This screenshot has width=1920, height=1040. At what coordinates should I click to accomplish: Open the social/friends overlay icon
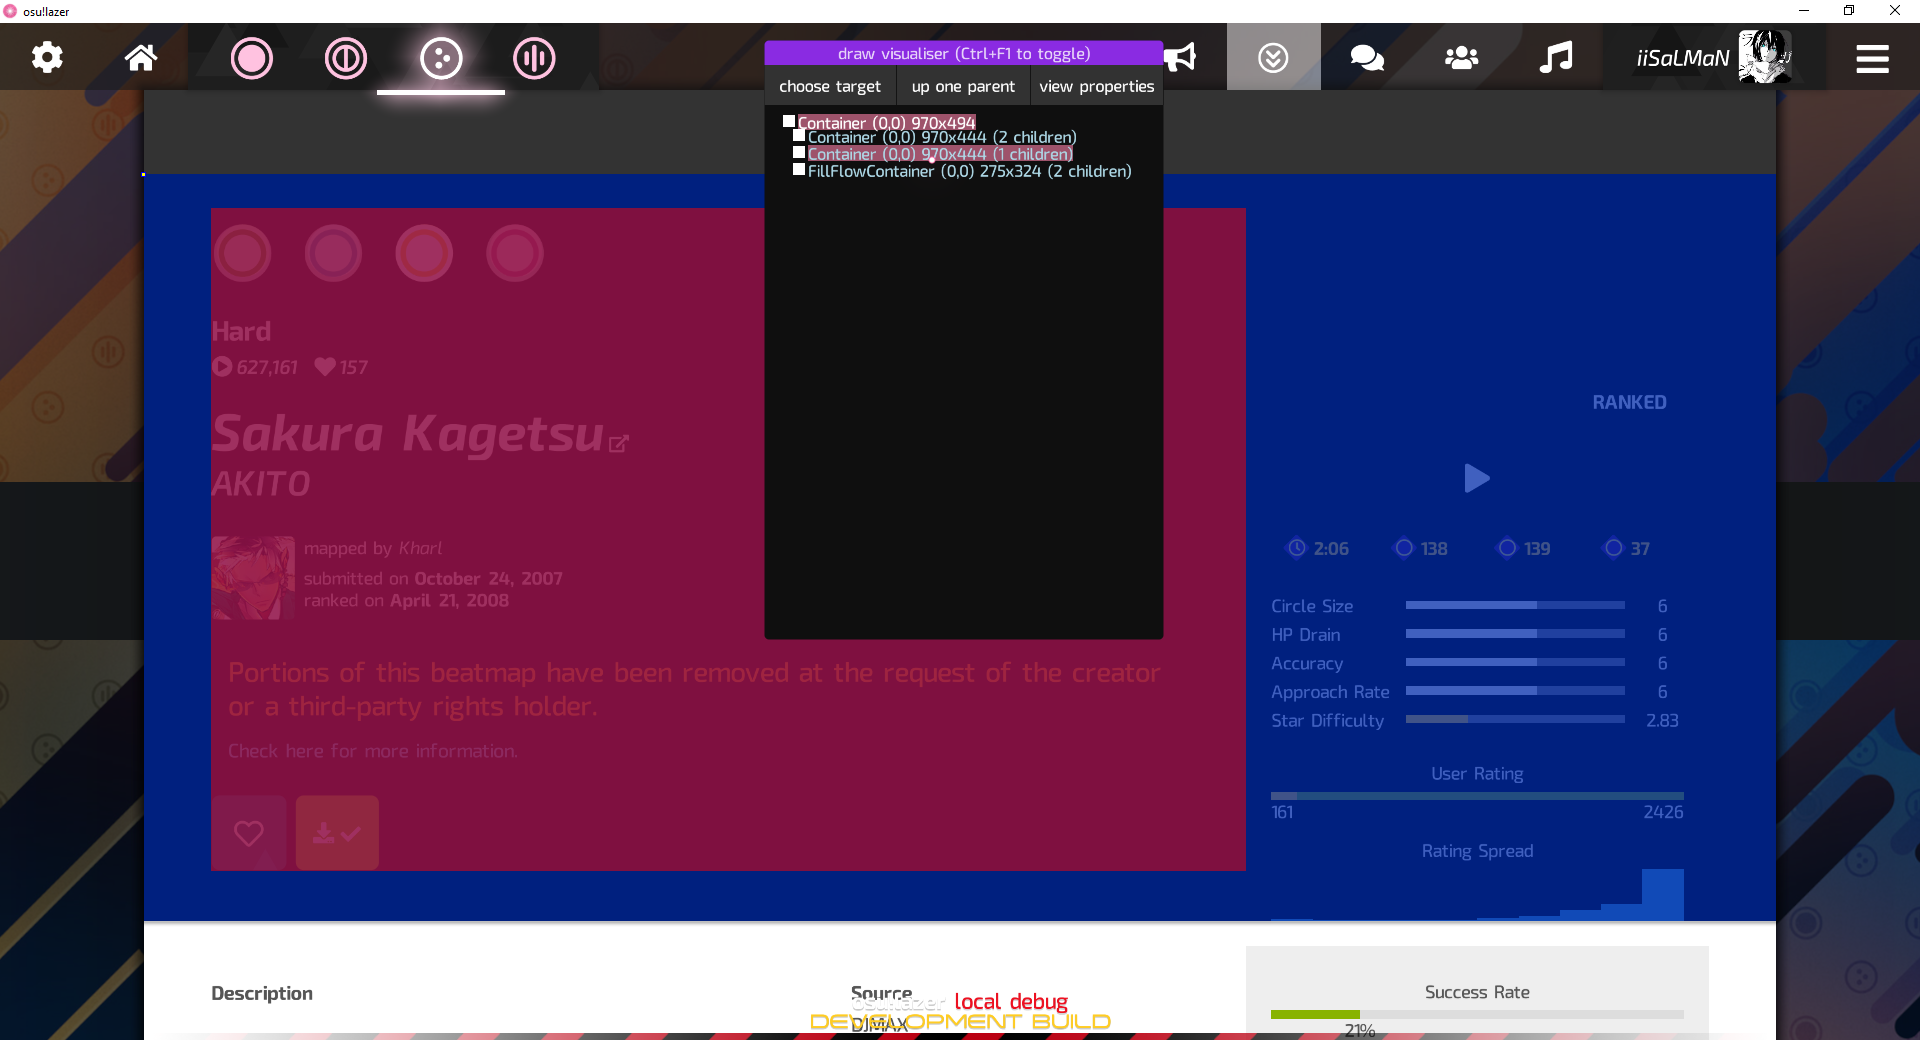(1460, 57)
